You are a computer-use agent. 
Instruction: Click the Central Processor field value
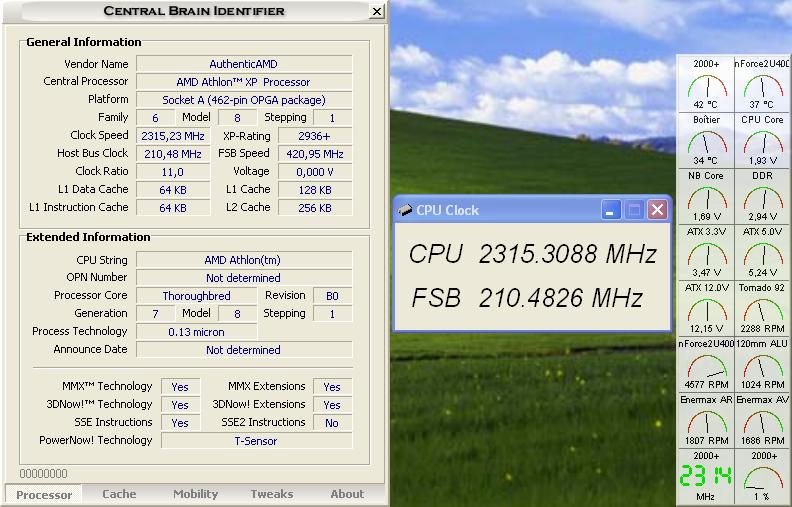(244, 82)
